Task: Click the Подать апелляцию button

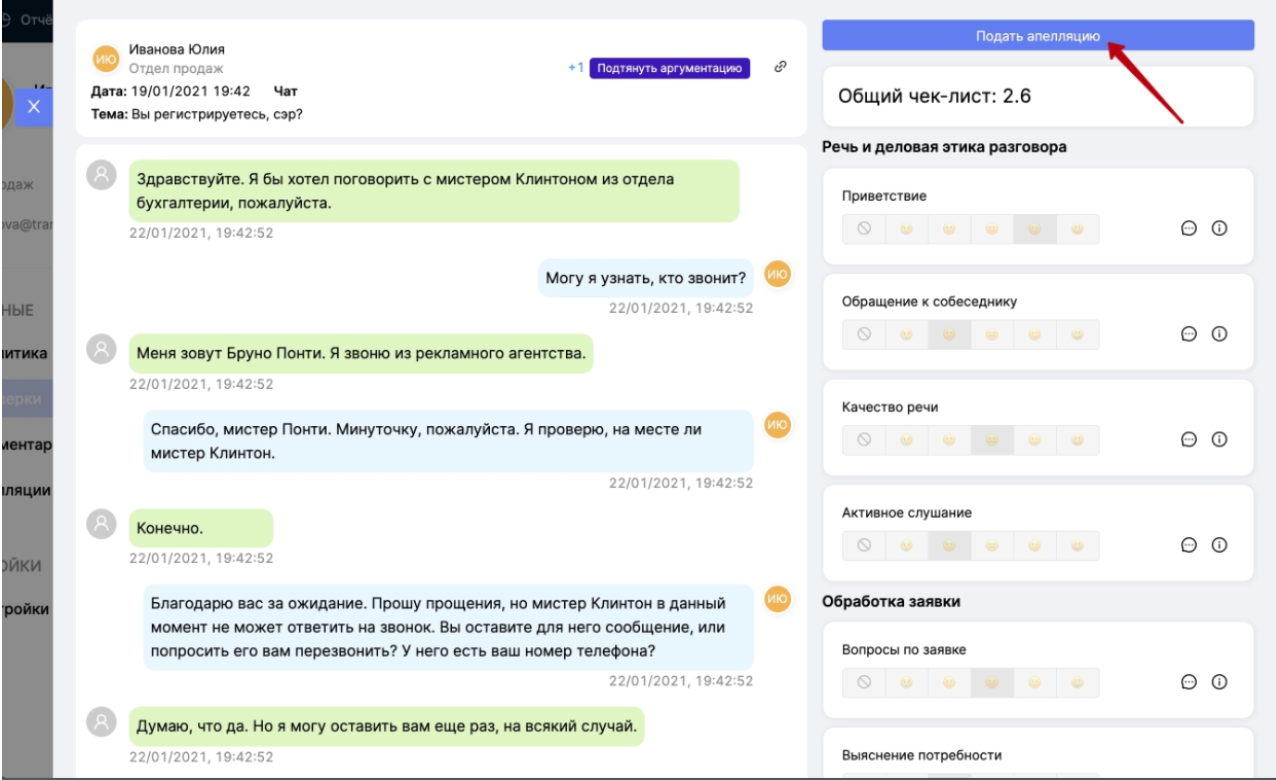Action: tap(1038, 36)
